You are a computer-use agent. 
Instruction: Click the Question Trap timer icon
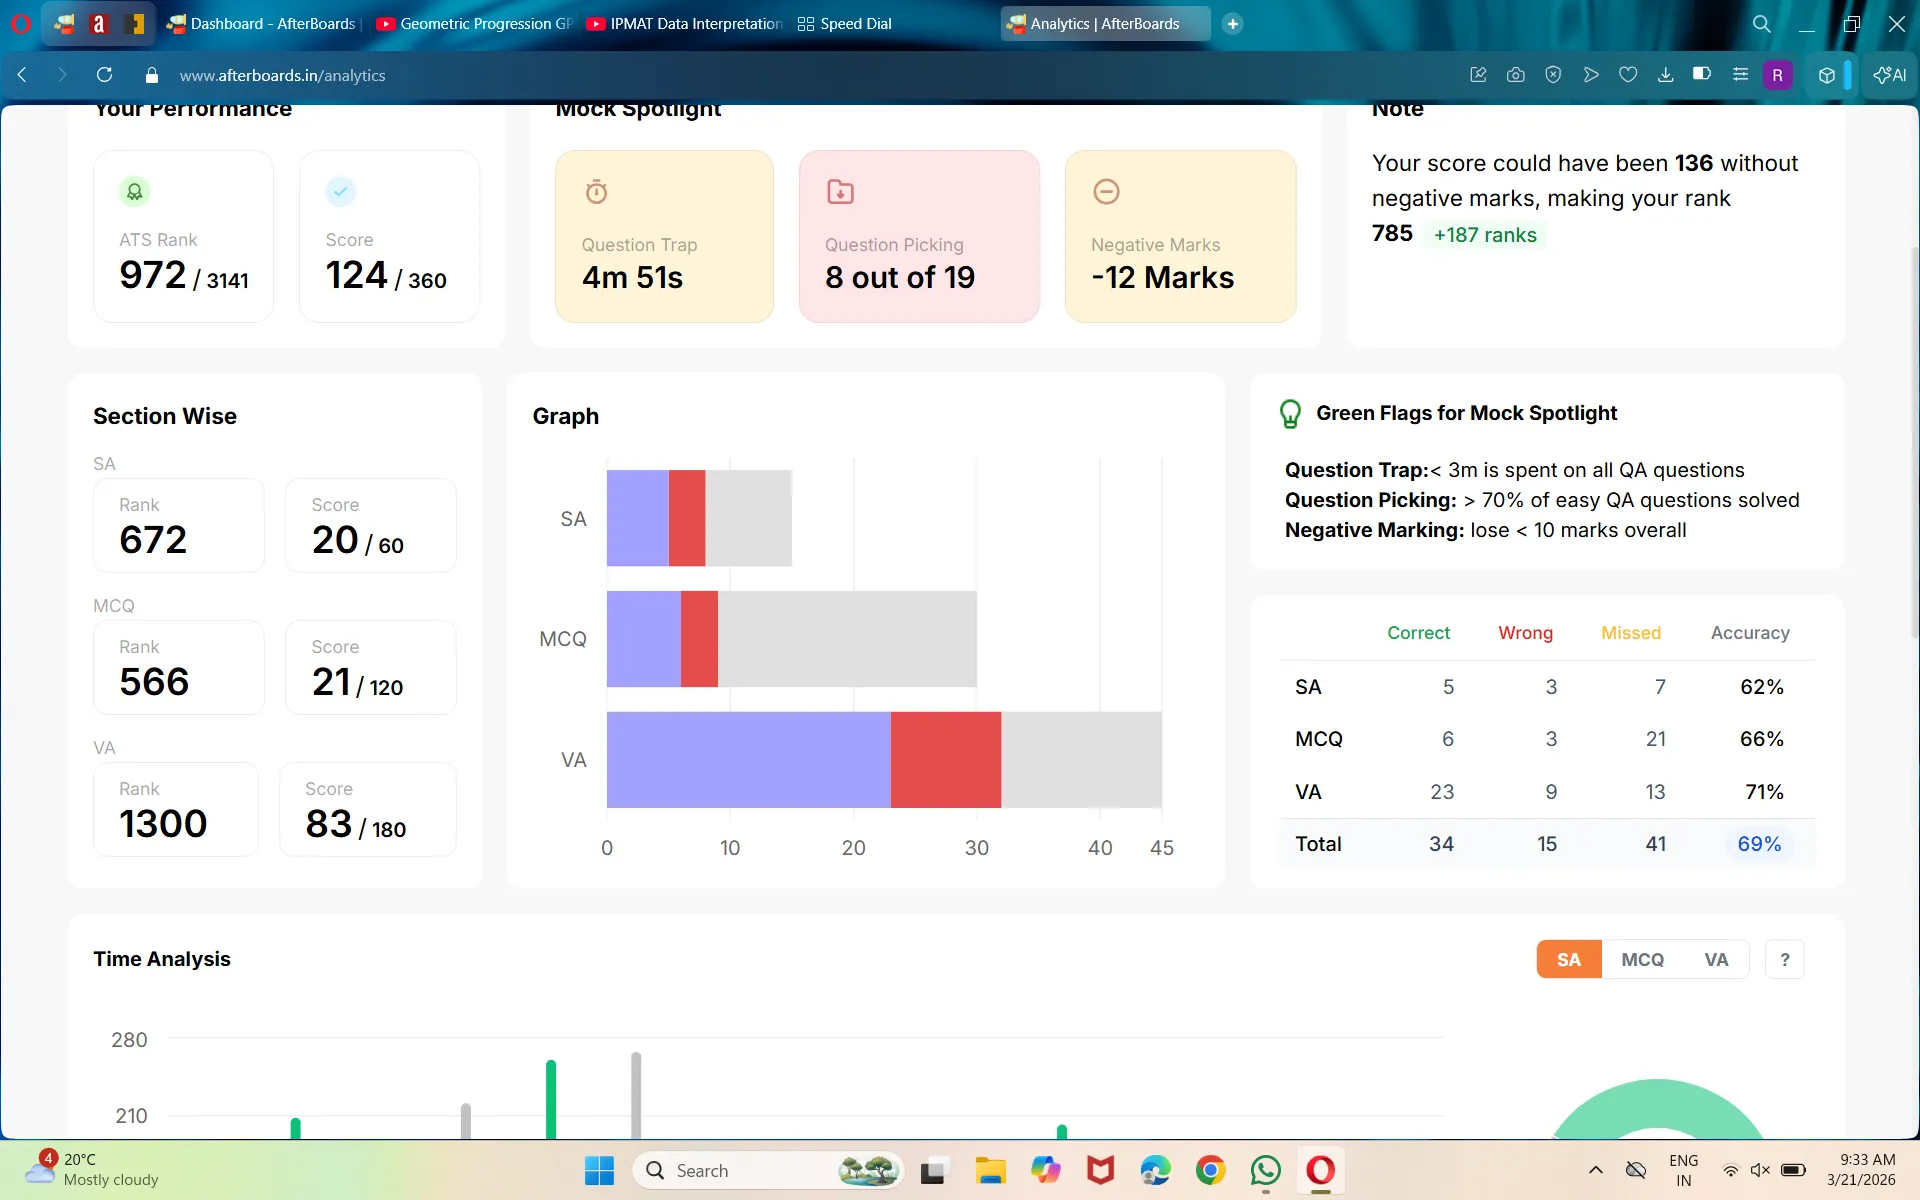(597, 191)
